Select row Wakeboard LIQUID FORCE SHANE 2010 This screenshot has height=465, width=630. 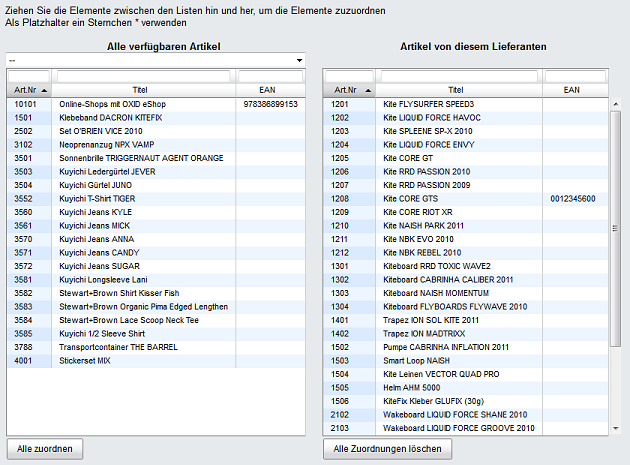pos(466,415)
